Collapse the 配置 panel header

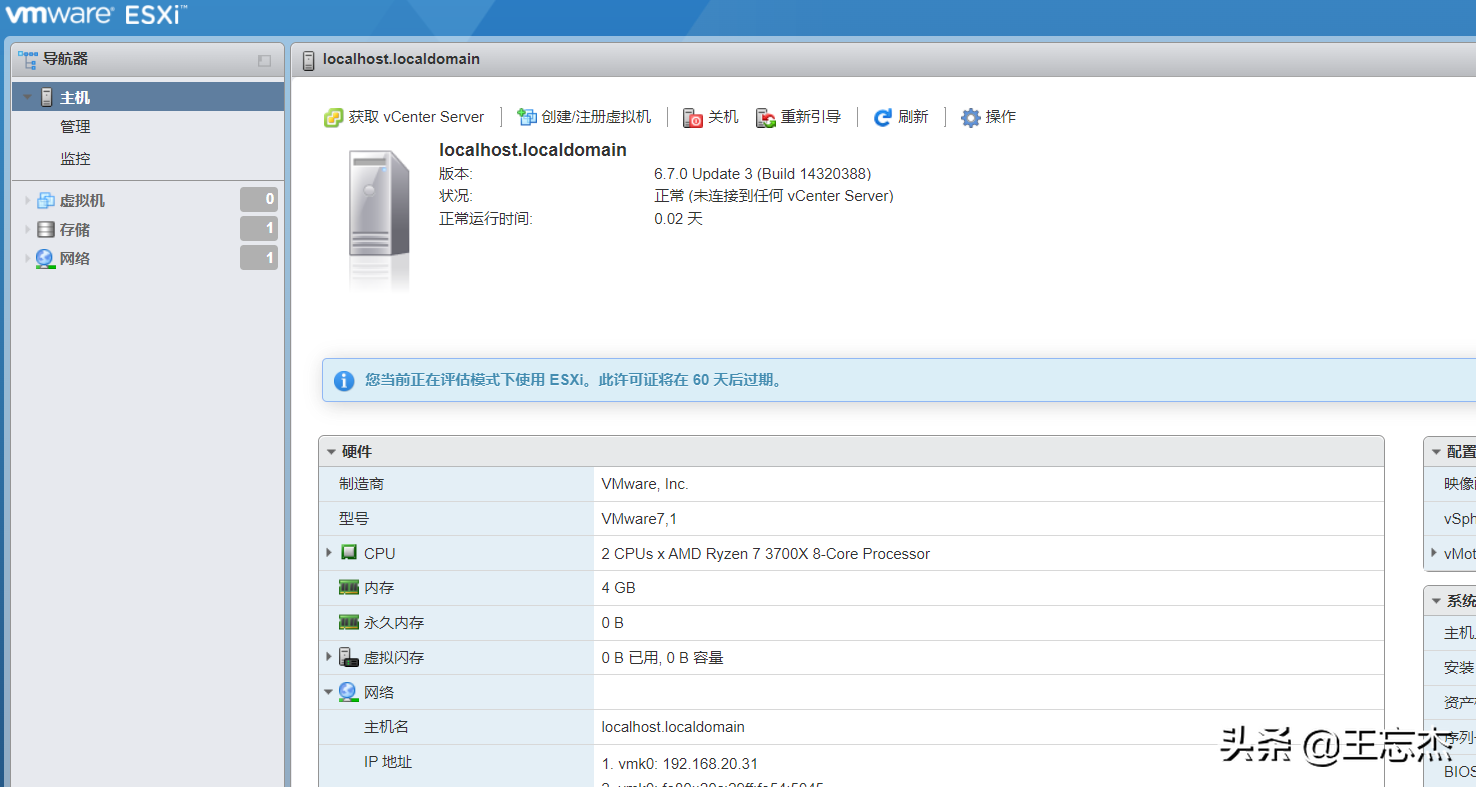[x=1436, y=452]
